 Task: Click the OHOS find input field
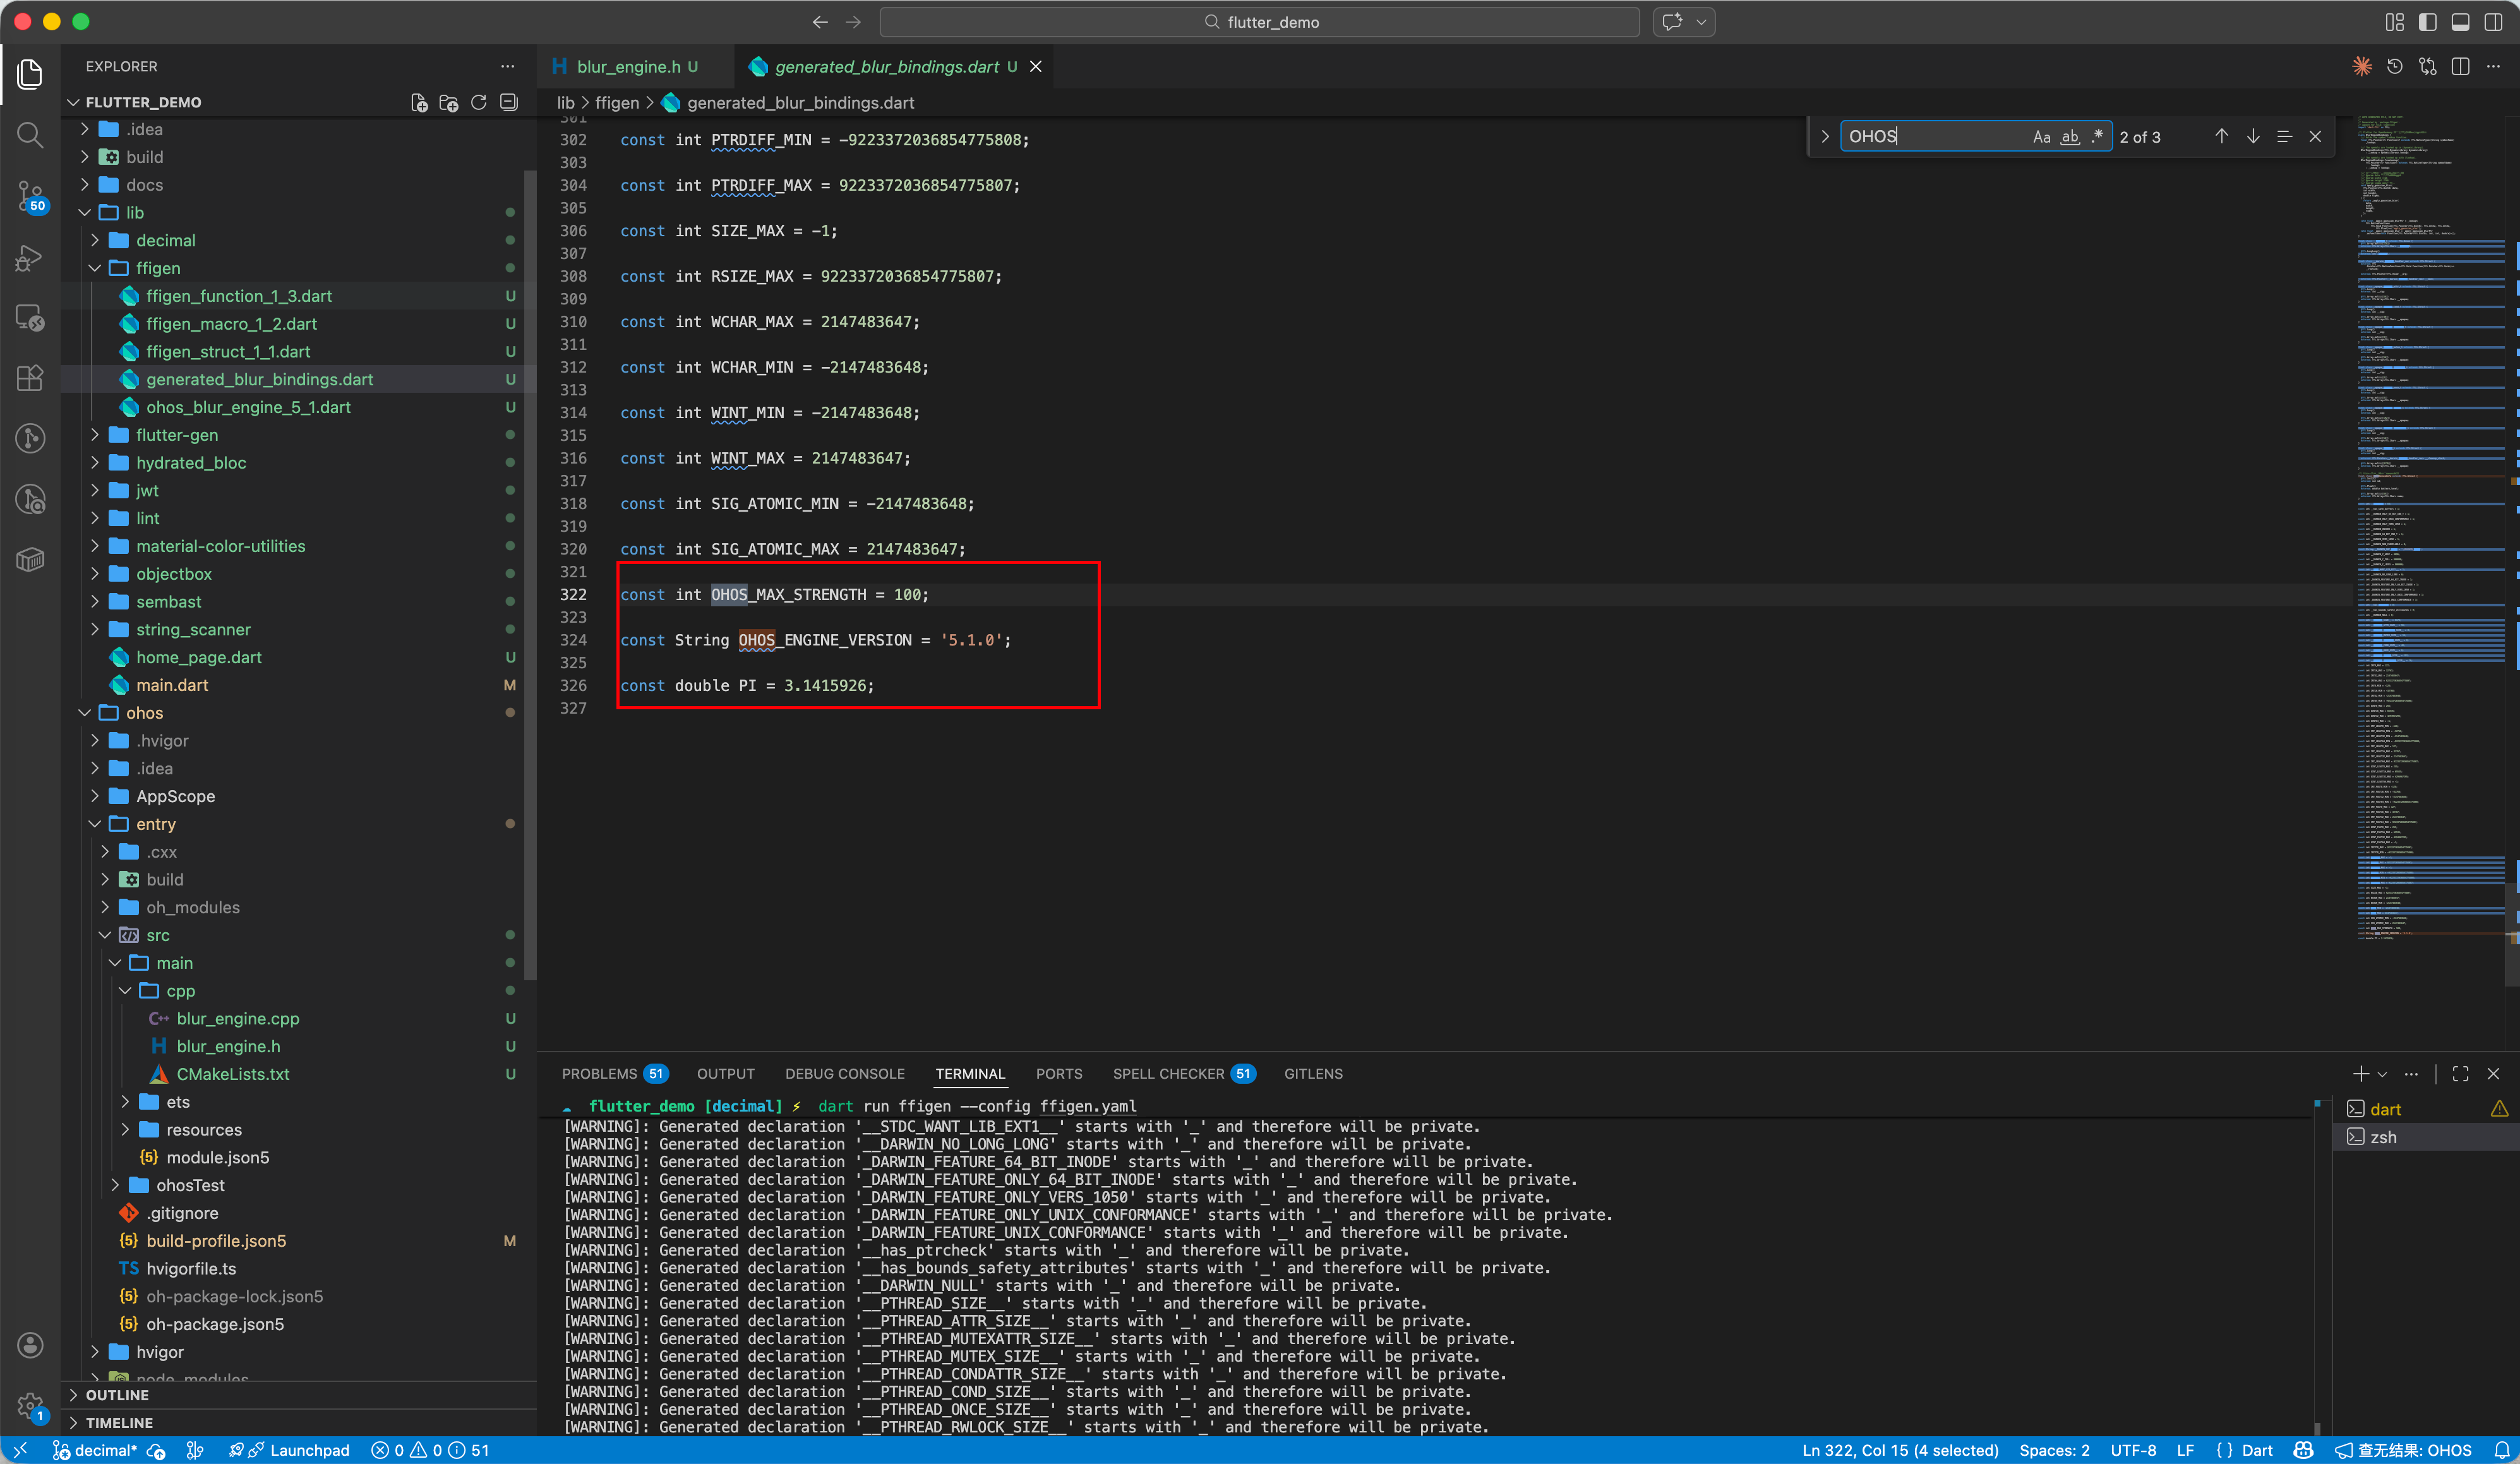point(1930,137)
